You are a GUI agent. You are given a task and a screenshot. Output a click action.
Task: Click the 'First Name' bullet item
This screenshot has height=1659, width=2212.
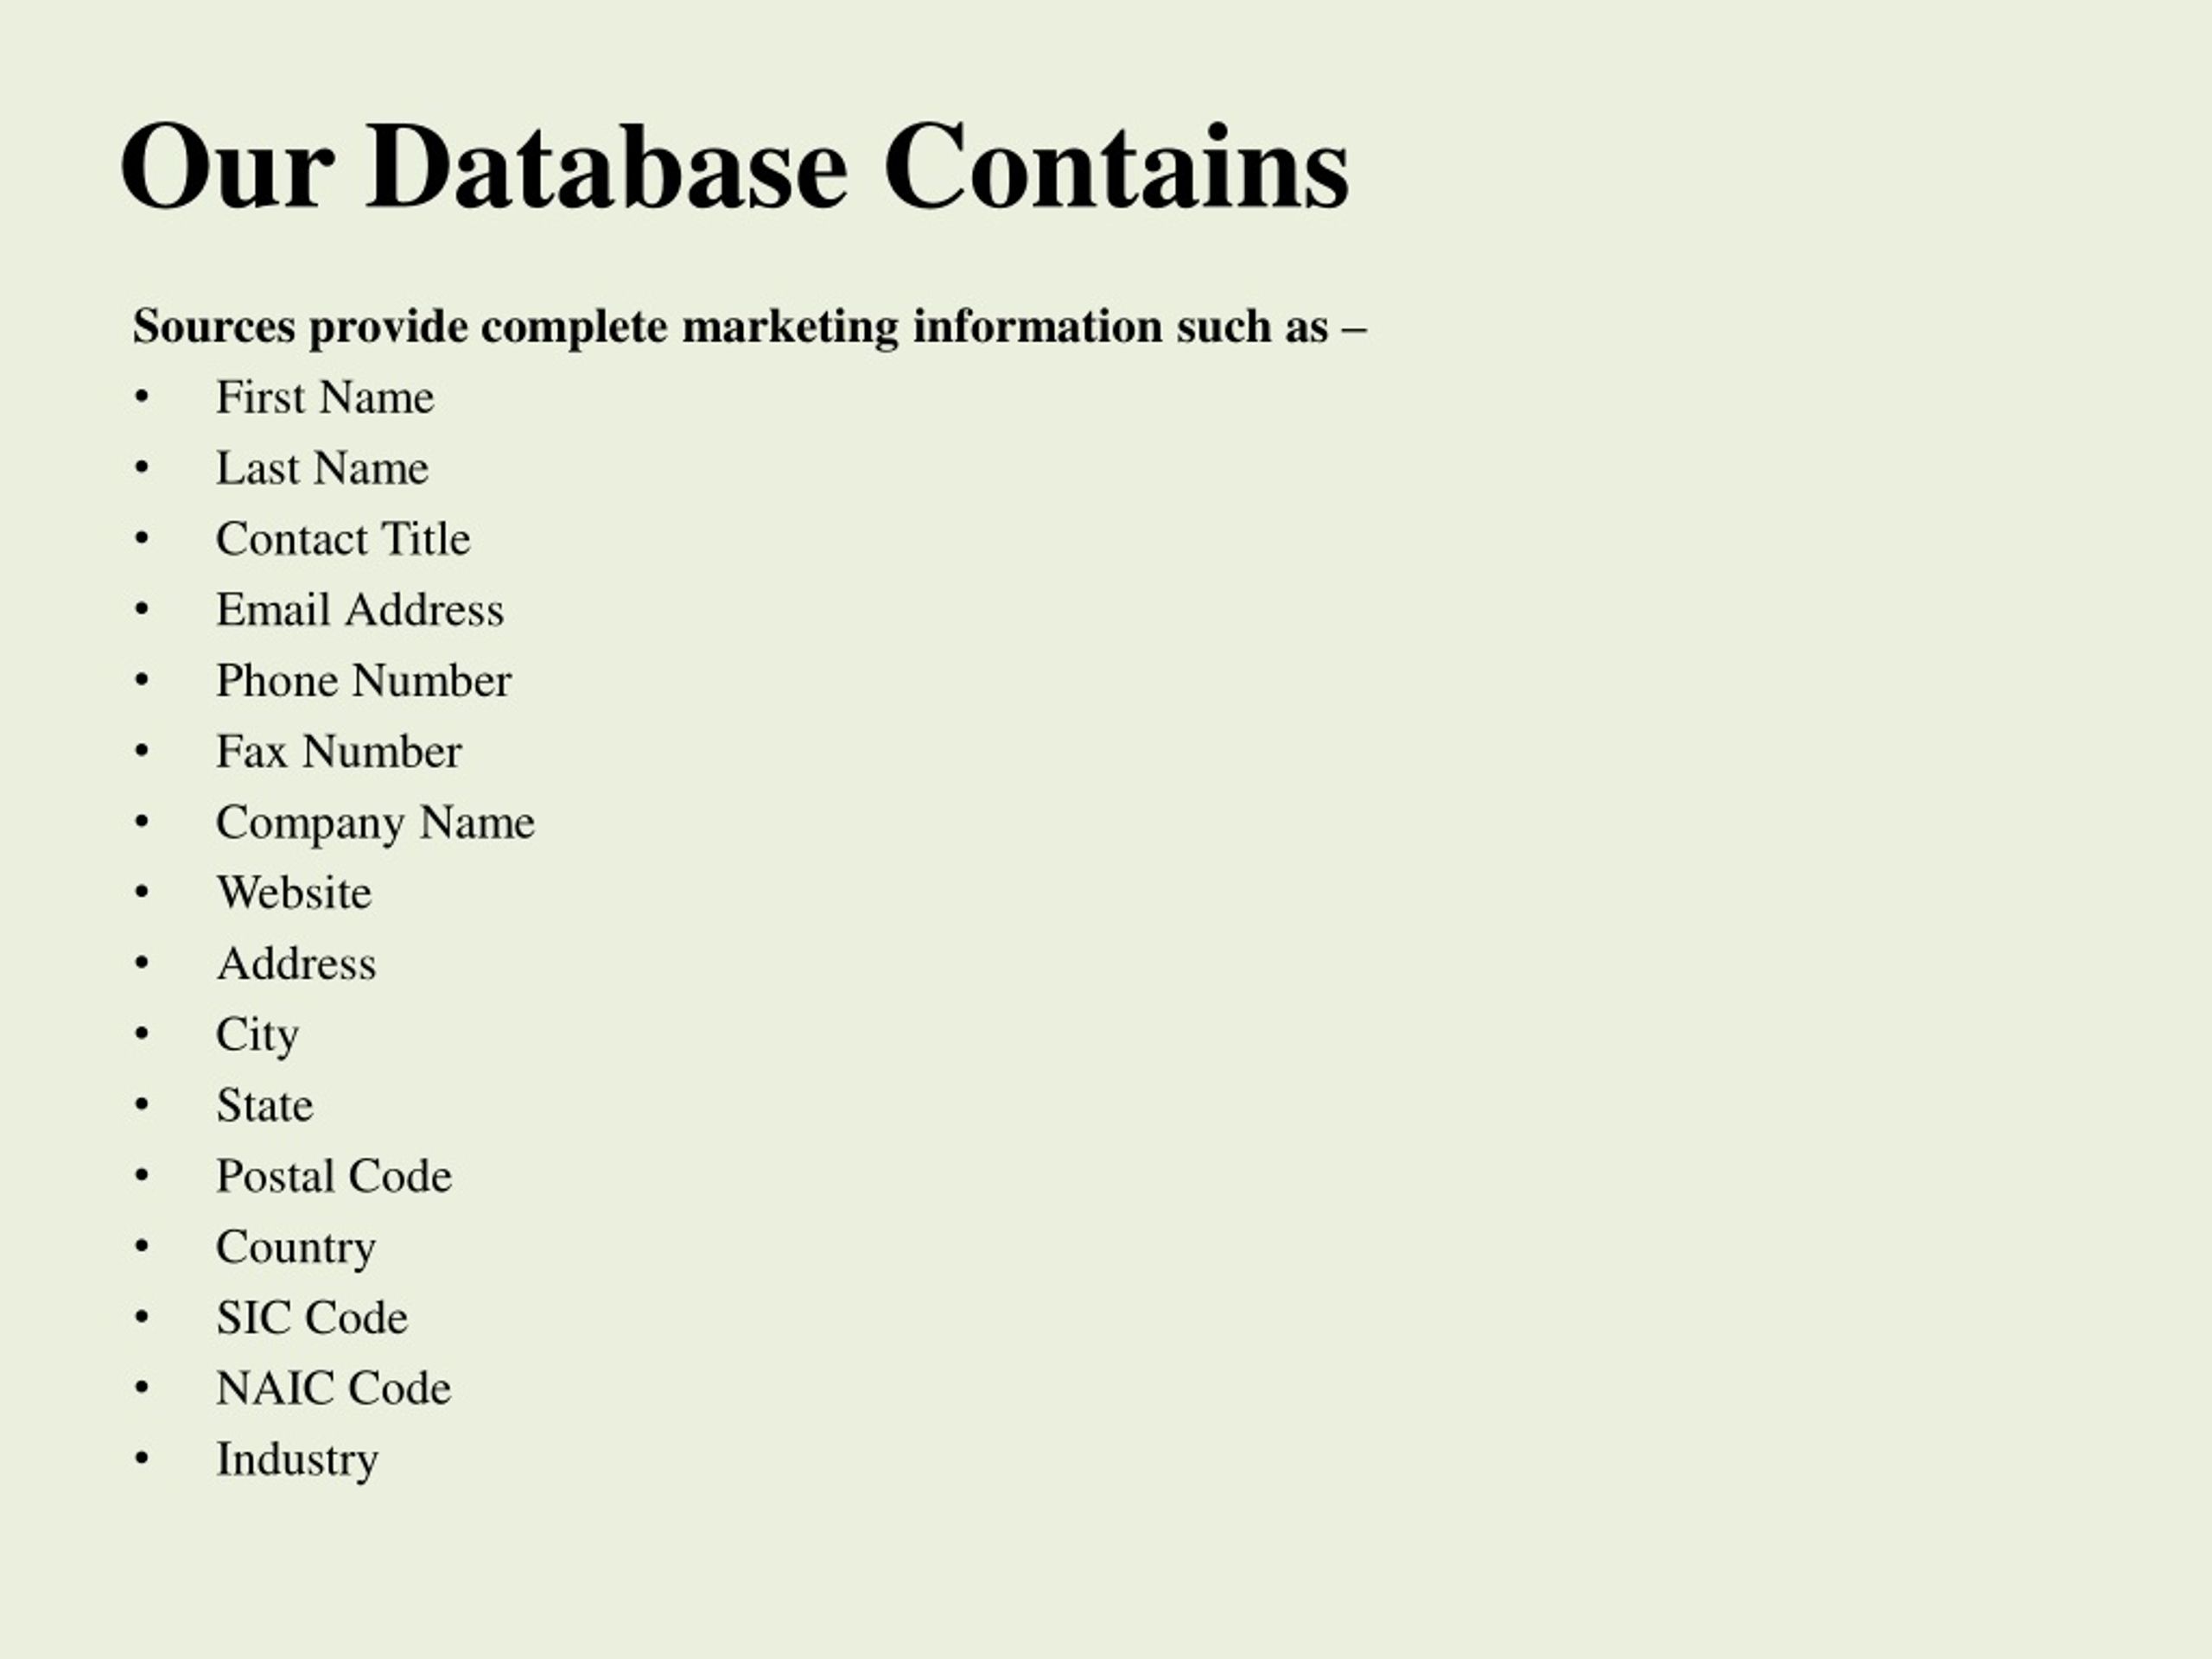click(x=325, y=397)
